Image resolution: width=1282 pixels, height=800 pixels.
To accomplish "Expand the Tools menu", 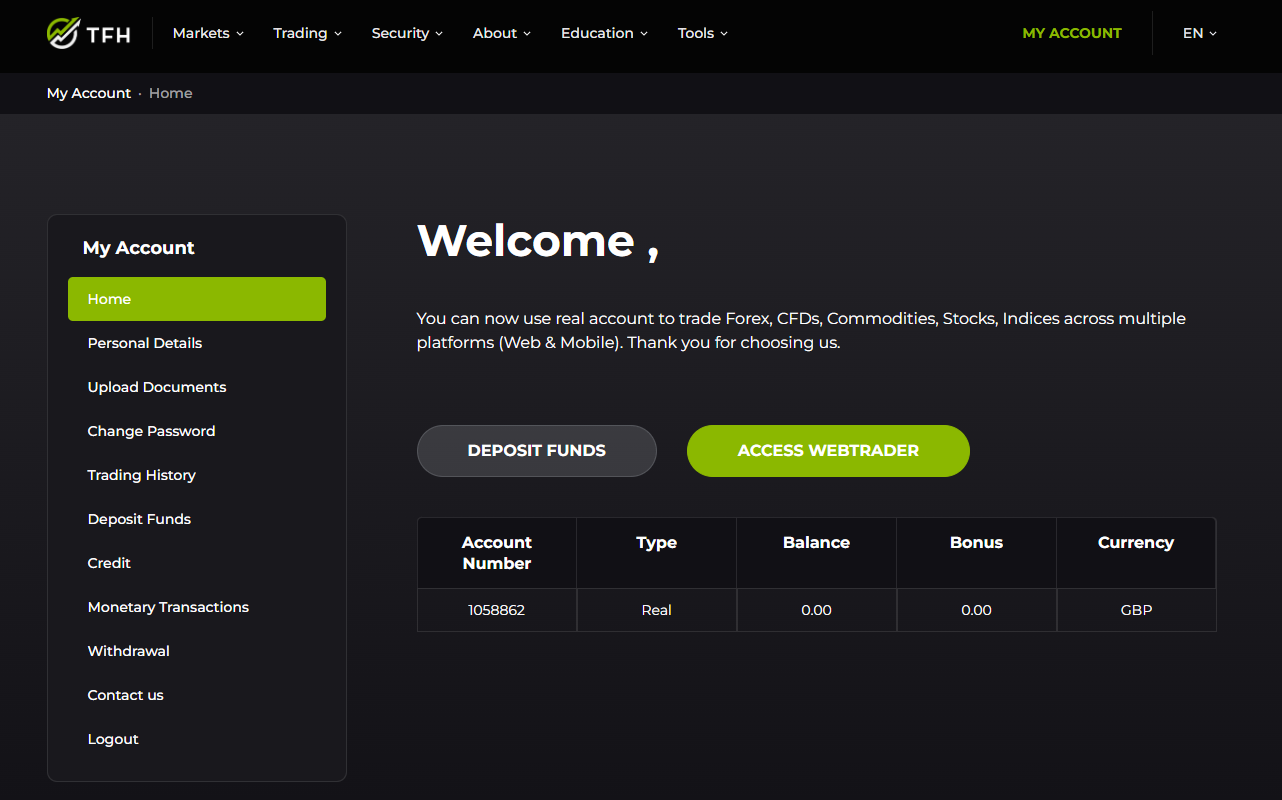I will [x=703, y=33].
